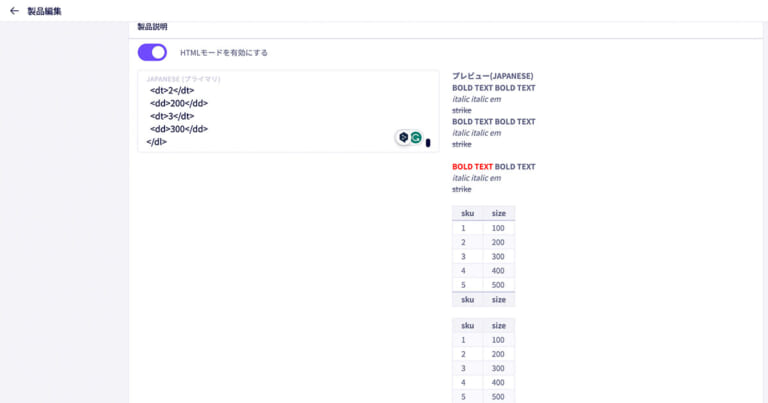This screenshot has width=768, height=403.
Task: Click the back arrow beside 製品編集
Action: [x=14, y=11]
